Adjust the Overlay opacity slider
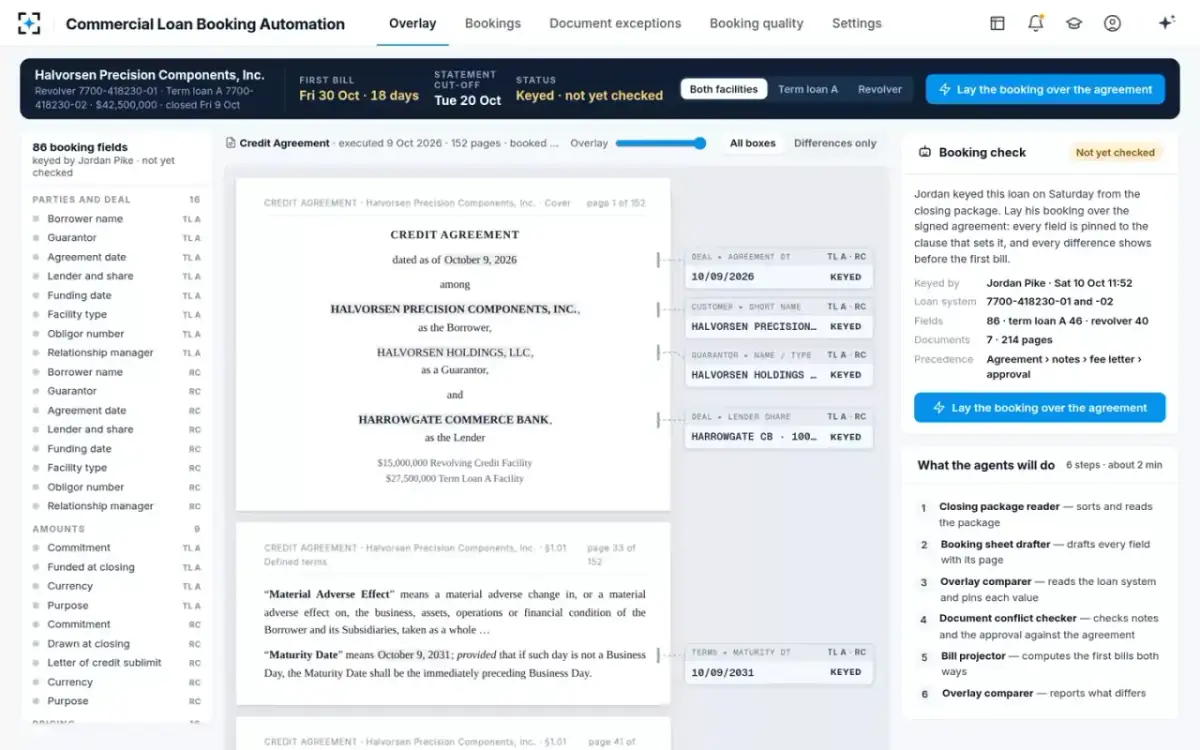The image size is (1200, 750). point(661,143)
